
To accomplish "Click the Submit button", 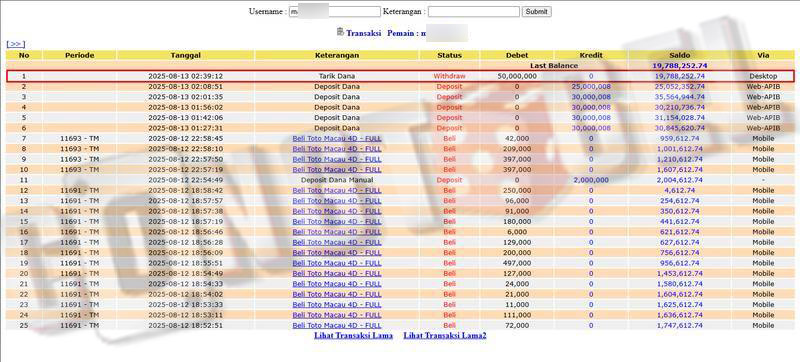I will pyautogui.click(x=536, y=11).
